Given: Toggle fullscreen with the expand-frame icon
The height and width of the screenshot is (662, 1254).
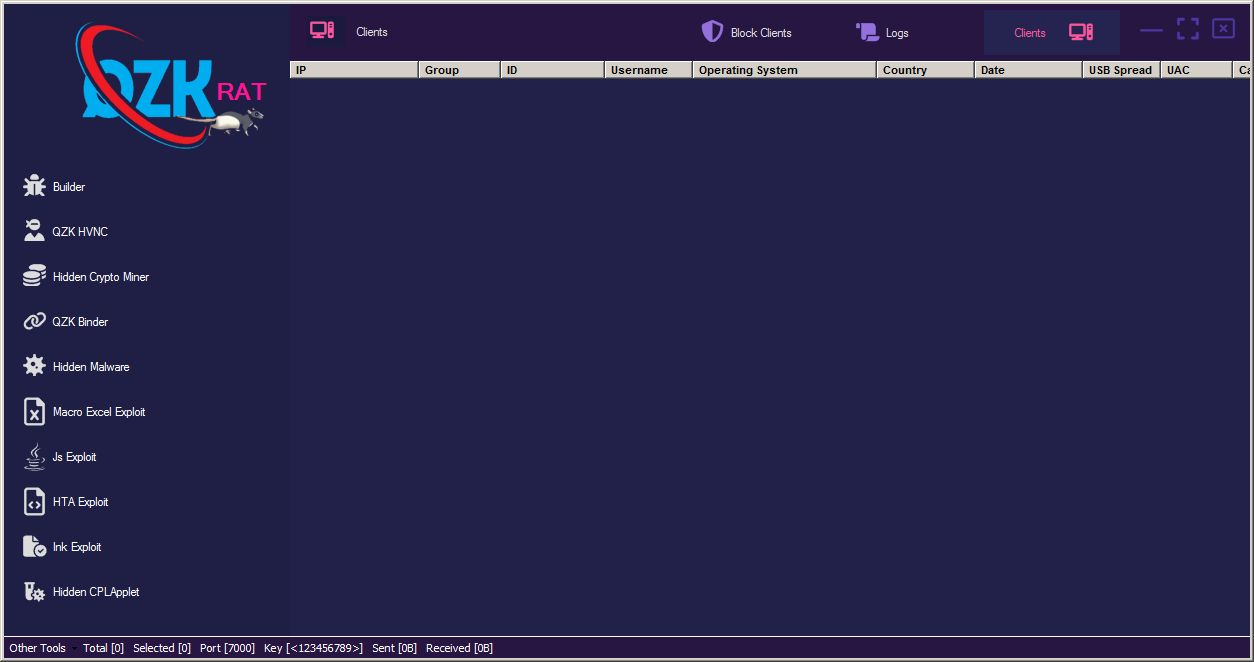Looking at the screenshot, I should [1187, 29].
